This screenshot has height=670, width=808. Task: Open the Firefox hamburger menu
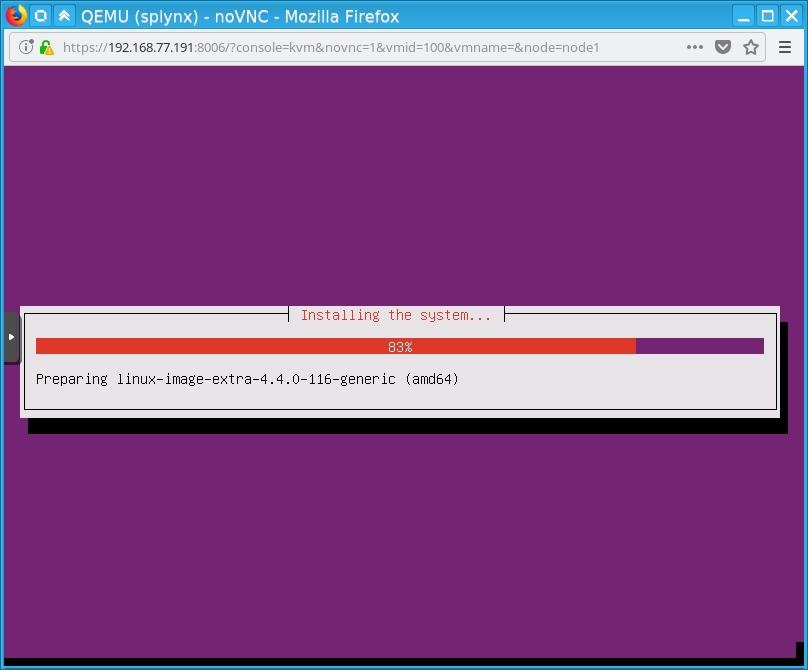(x=784, y=47)
